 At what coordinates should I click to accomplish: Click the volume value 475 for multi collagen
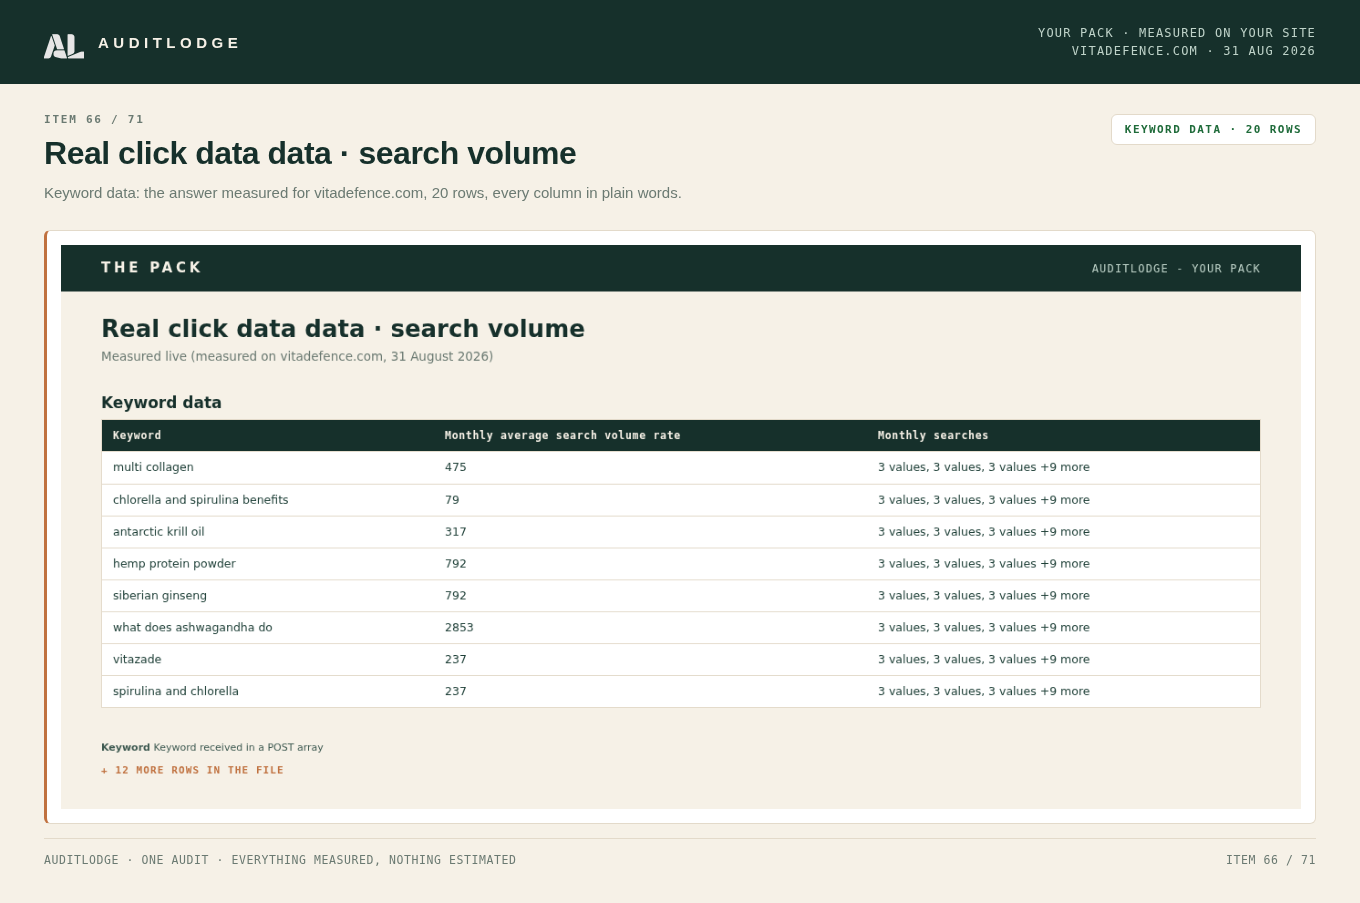click(456, 468)
